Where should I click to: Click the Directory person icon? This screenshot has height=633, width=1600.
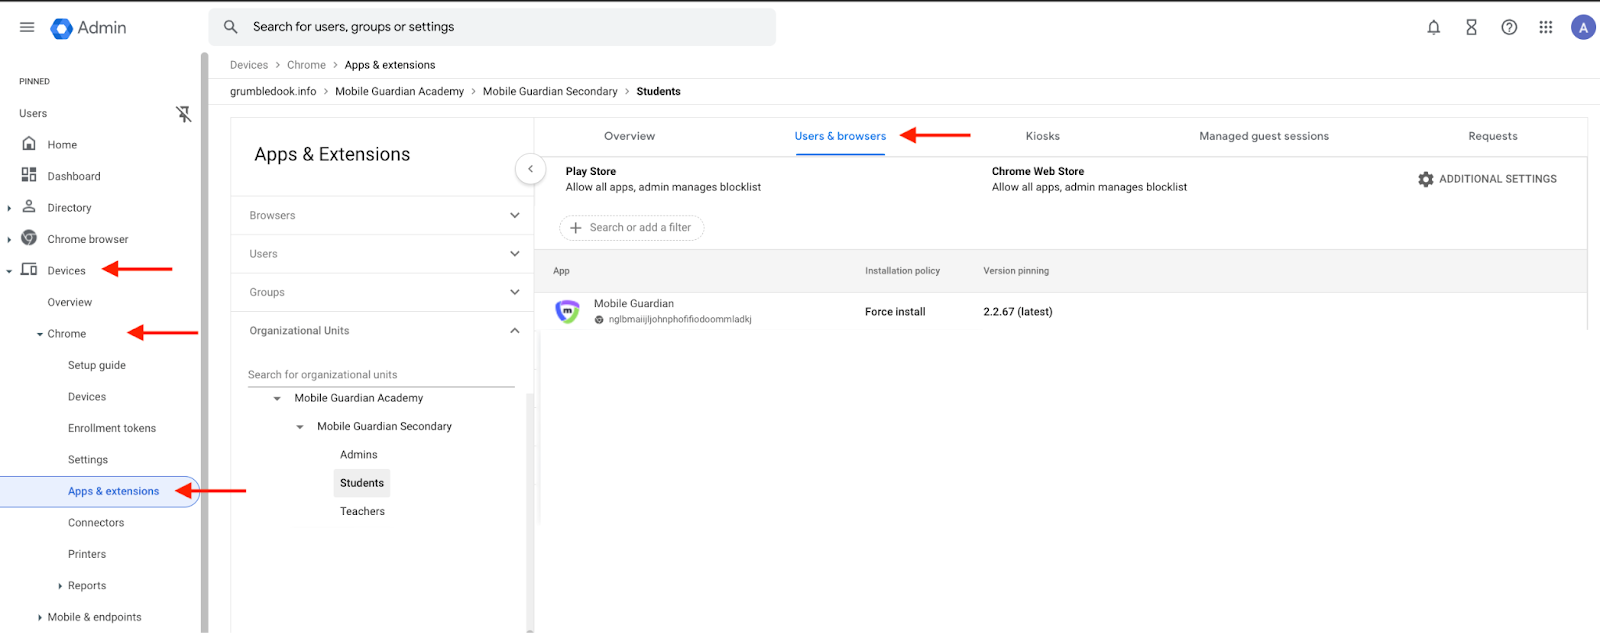coord(29,207)
